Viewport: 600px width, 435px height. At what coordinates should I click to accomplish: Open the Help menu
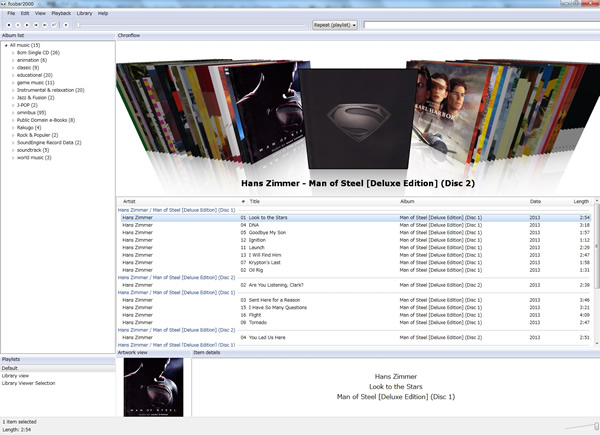[x=103, y=13]
